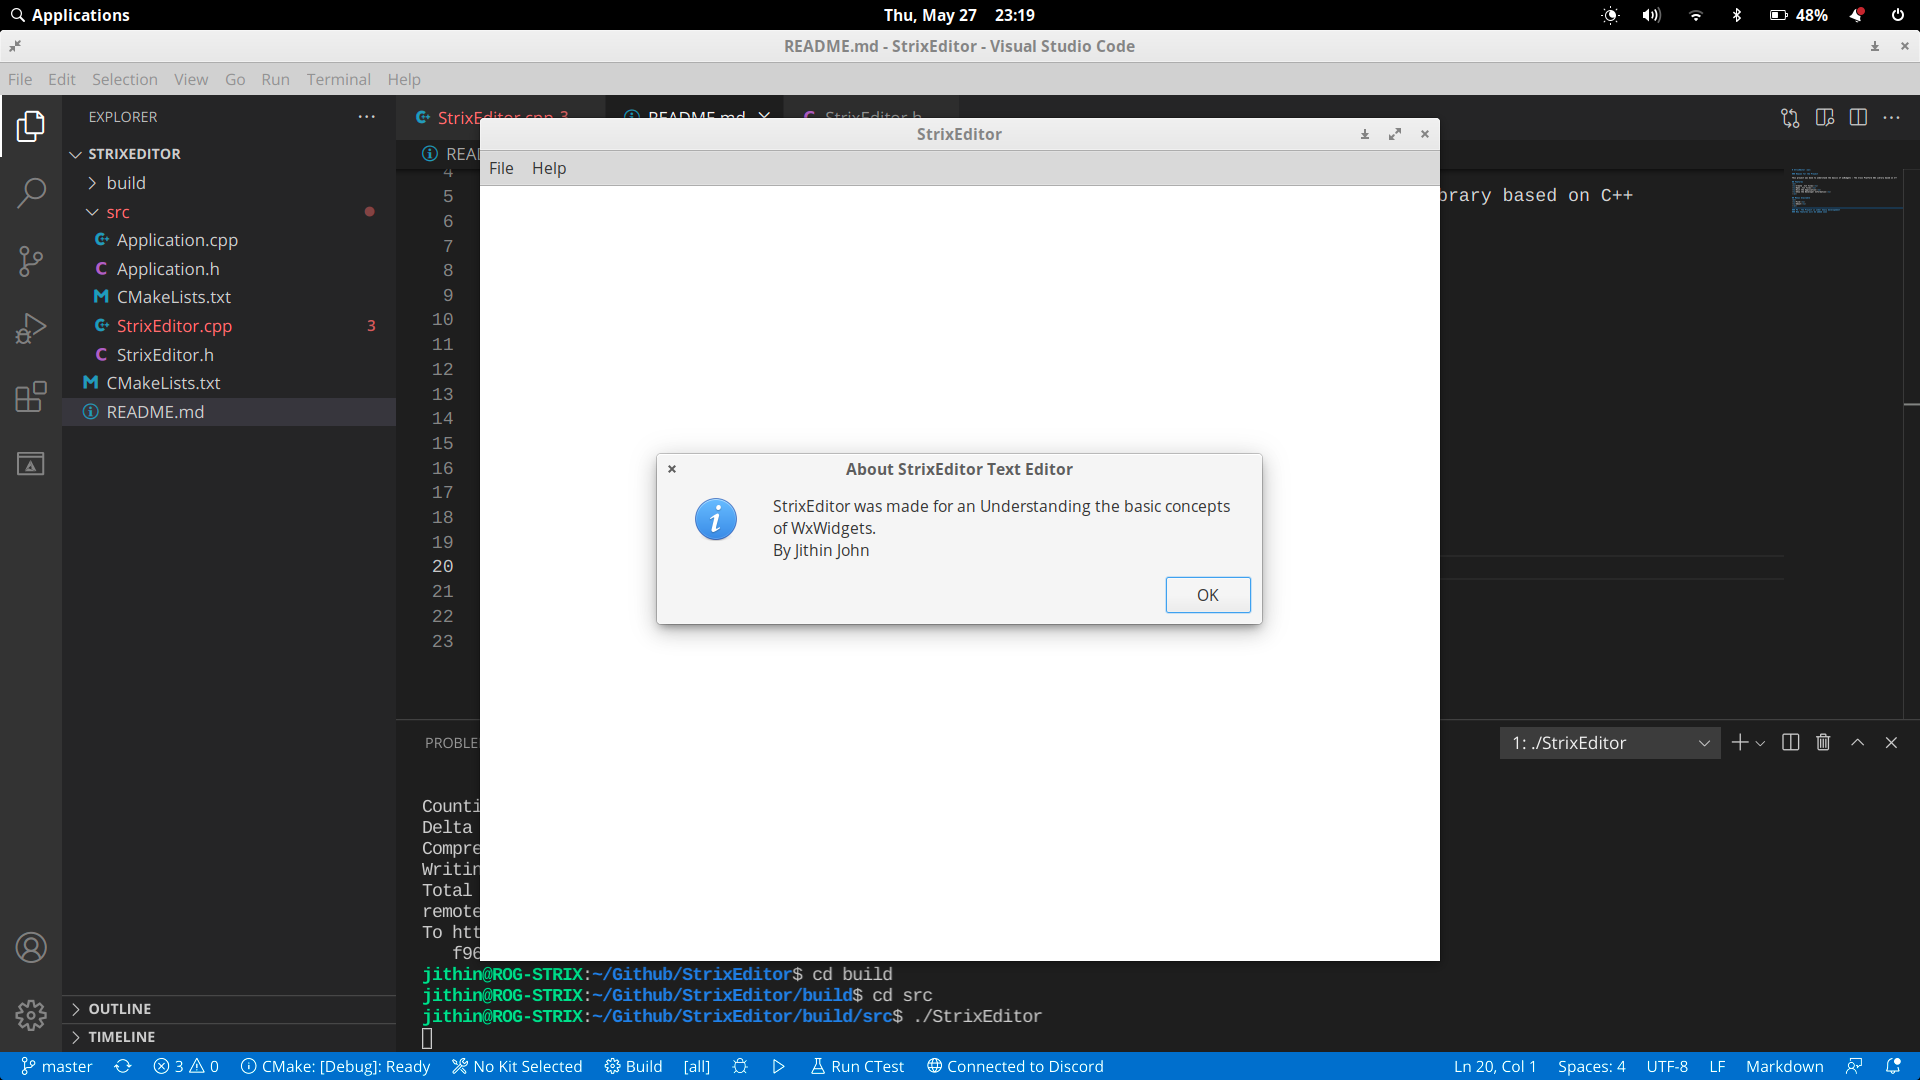Screen dimensions: 1920x1080
Task: Kill terminal with the trash icon
Action: 1823,742
